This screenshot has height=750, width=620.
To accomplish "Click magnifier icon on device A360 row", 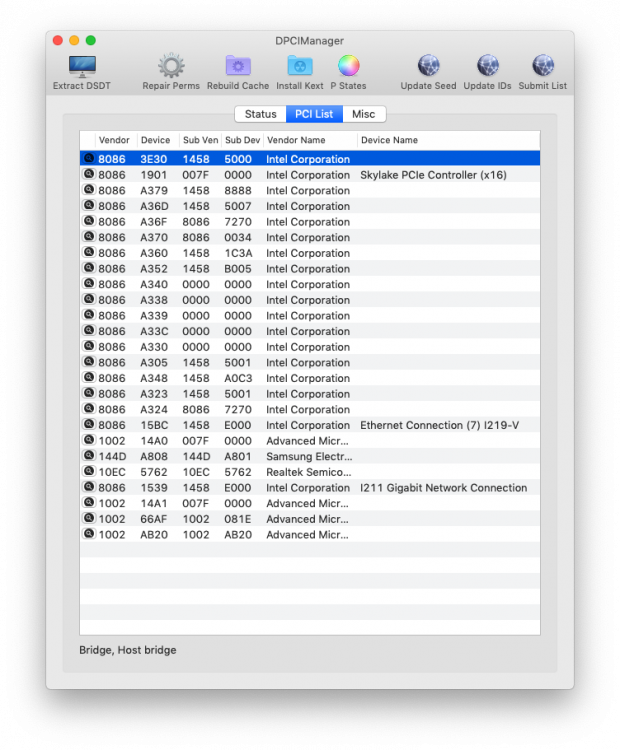I will (x=89, y=253).
